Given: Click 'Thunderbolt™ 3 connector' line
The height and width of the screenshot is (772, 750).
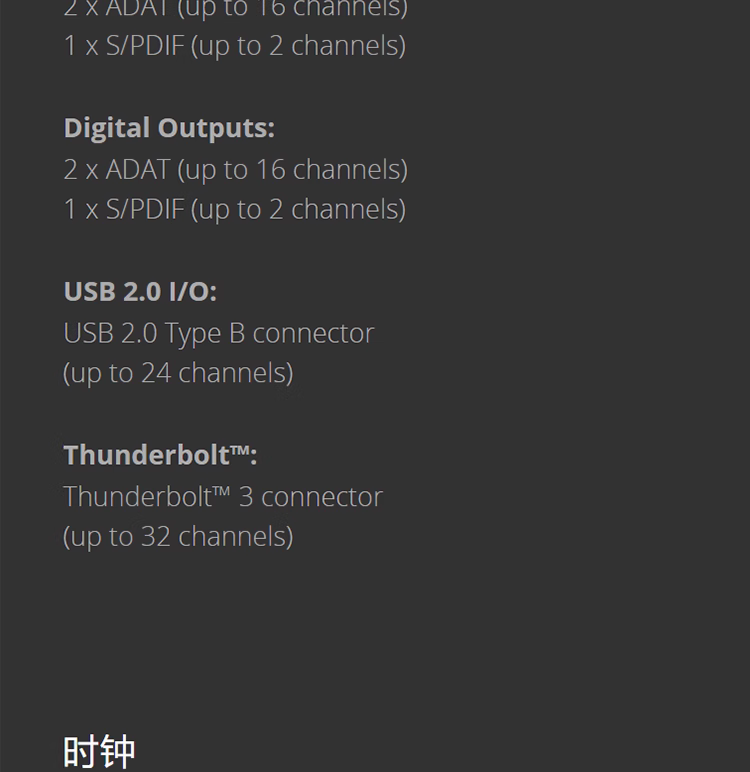Looking at the screenshot, I should pos(223,497).
